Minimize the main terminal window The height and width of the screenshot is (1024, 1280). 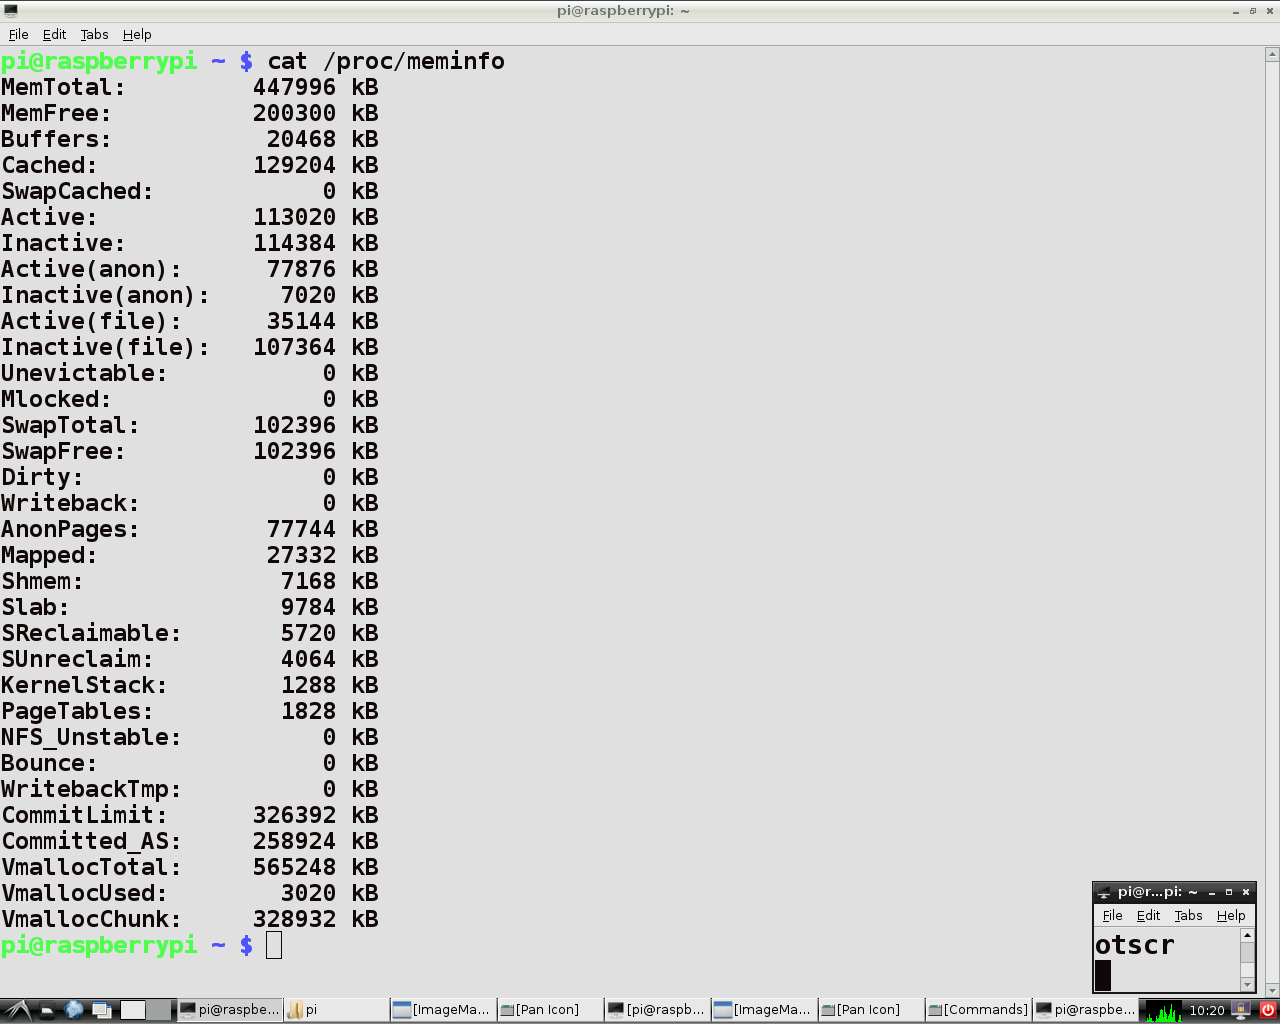(1236, 12)
